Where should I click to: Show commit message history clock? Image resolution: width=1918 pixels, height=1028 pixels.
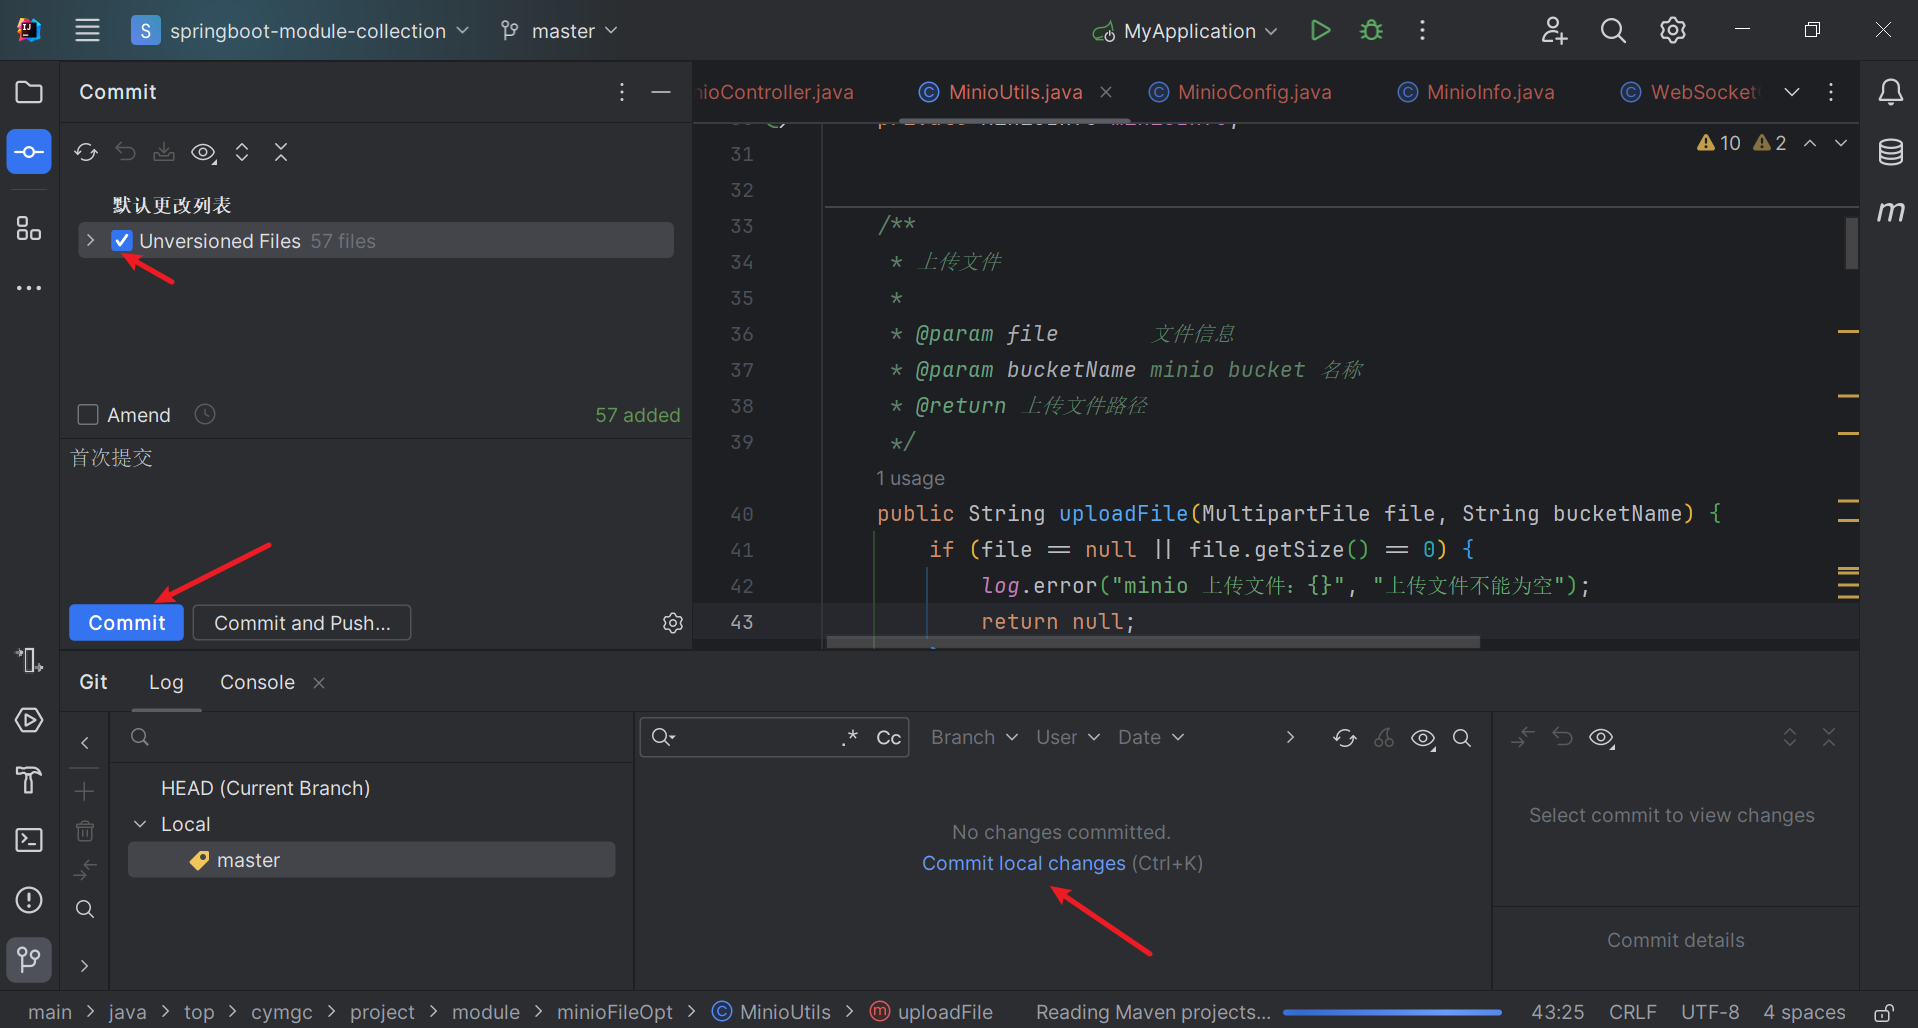pos(205,414)
